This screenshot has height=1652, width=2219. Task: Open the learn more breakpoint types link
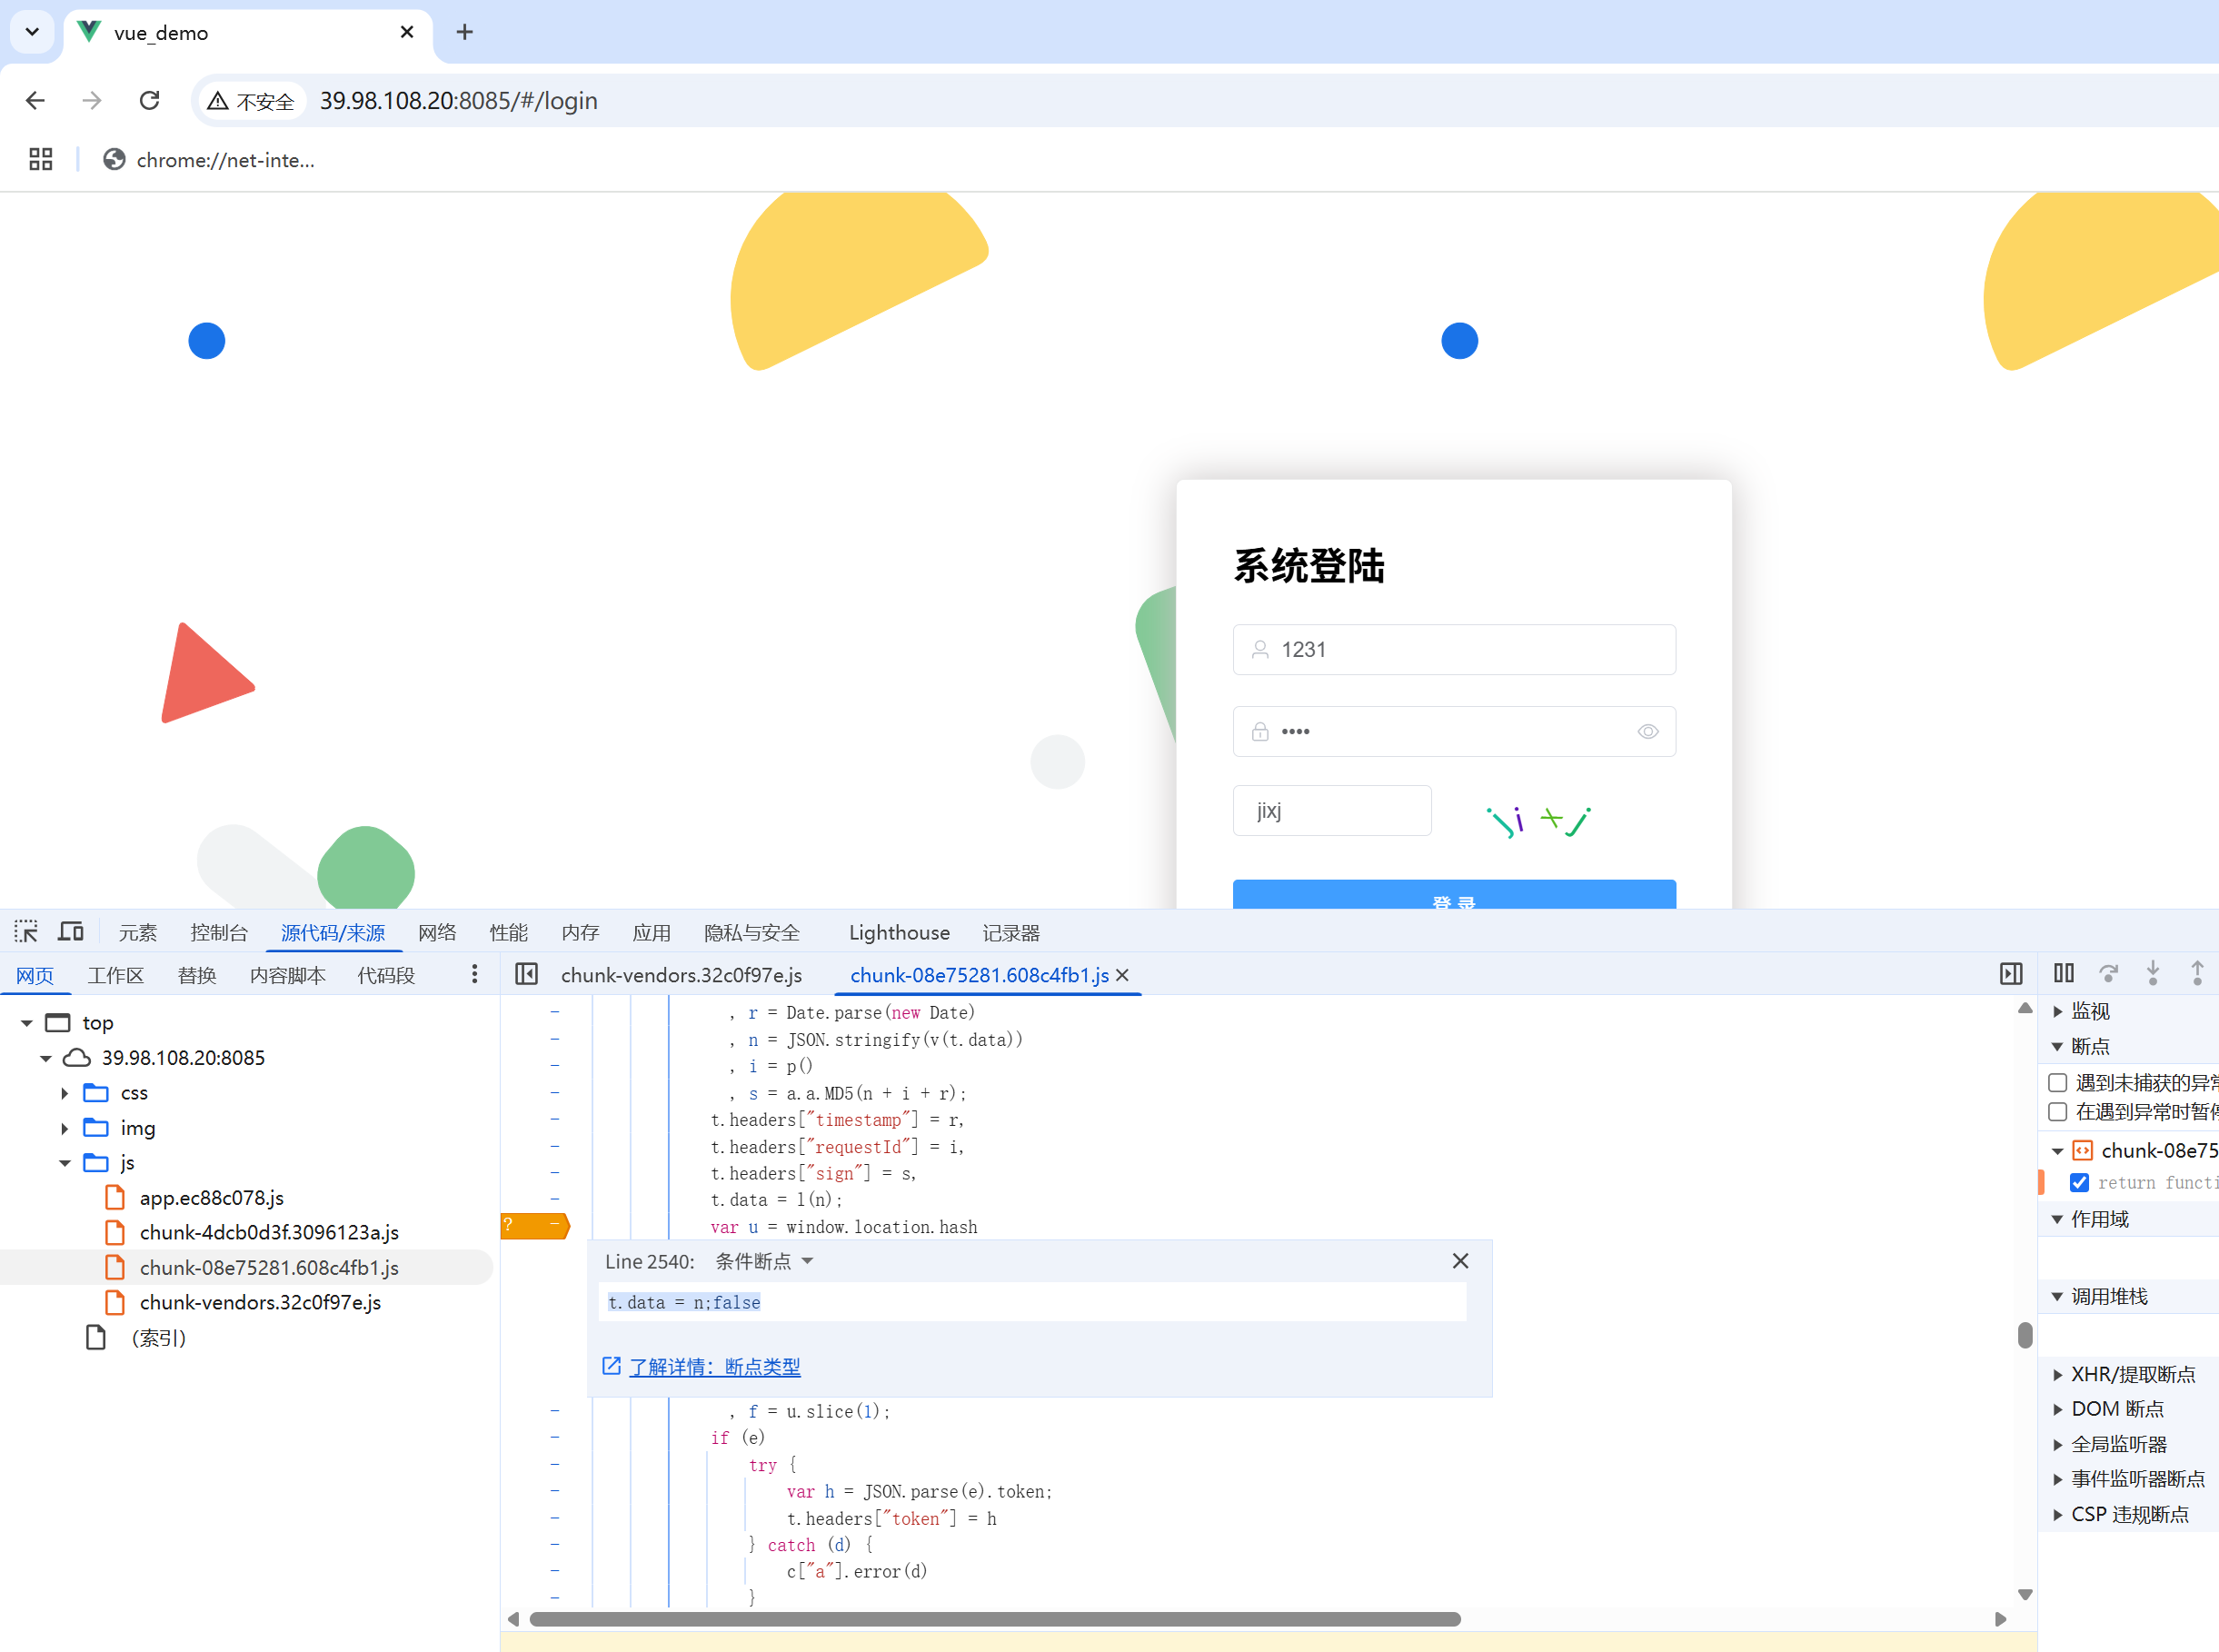714,1367
